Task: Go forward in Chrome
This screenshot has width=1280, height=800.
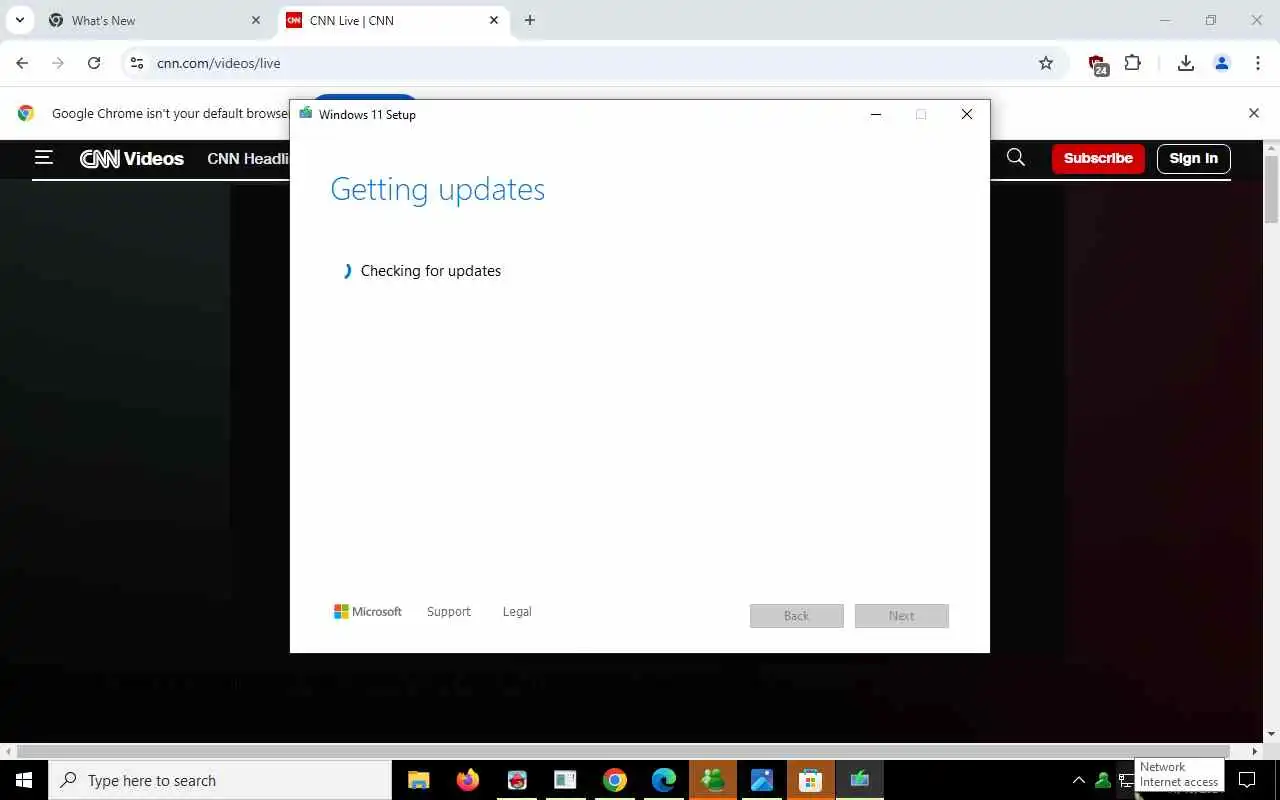Action: (58, 63)
